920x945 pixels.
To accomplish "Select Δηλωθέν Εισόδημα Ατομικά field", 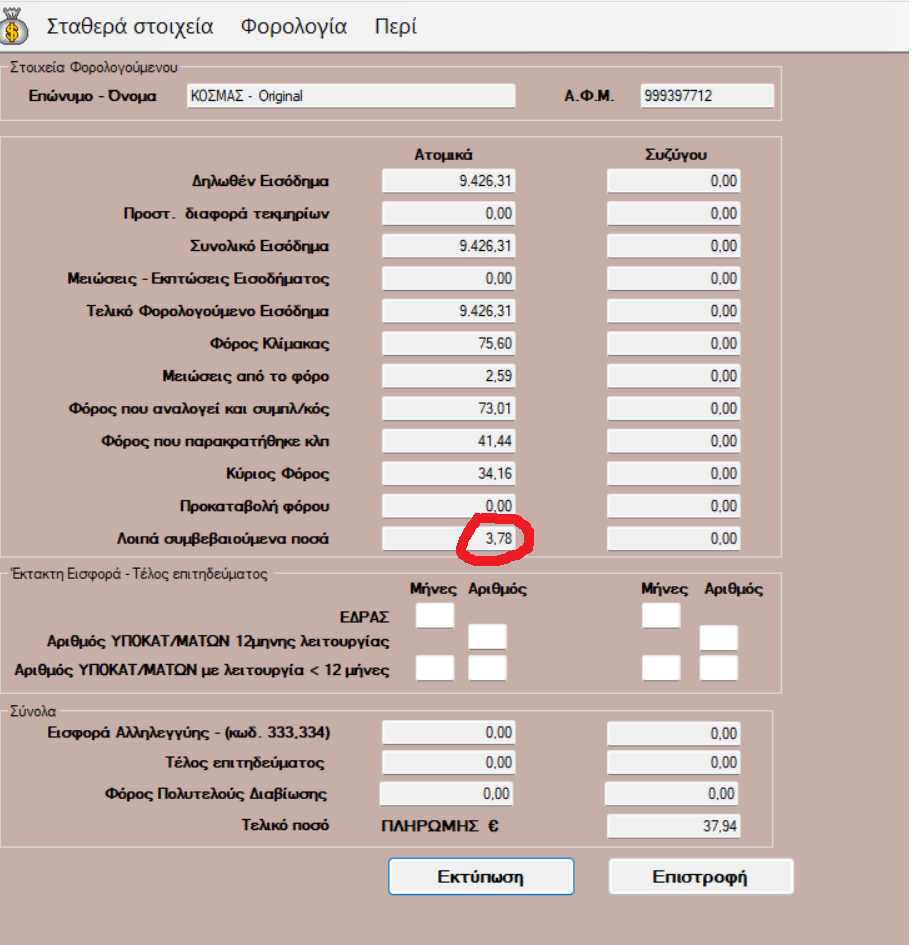I will (x=449, y=181).
